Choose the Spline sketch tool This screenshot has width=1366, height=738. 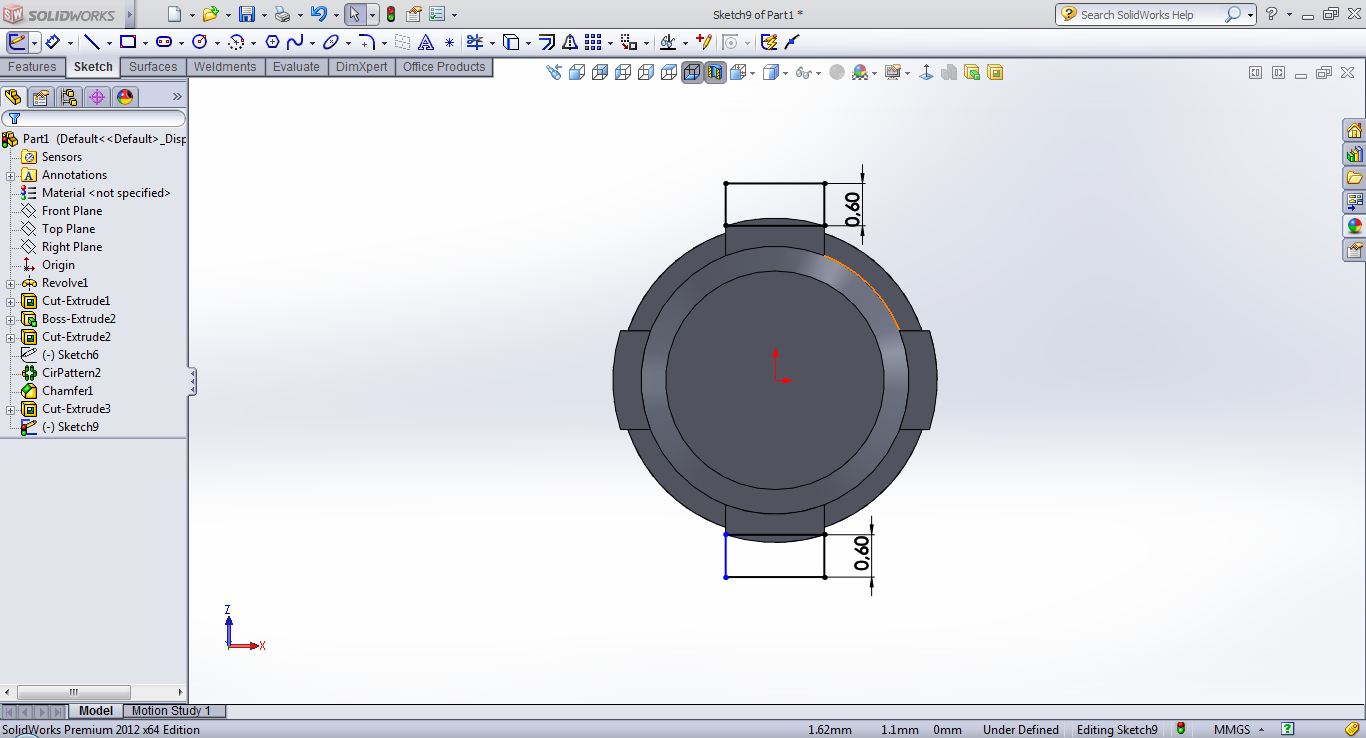point(295,42)
